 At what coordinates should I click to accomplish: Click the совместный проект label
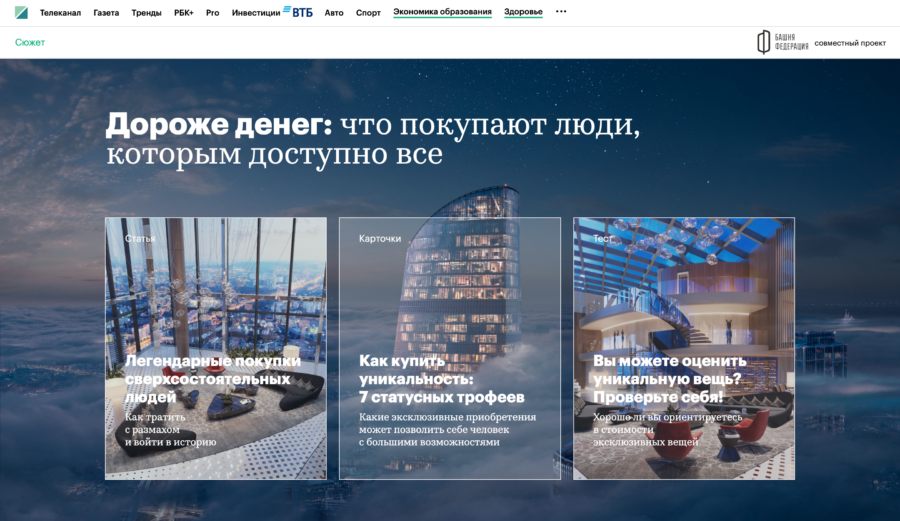[850, 43]
